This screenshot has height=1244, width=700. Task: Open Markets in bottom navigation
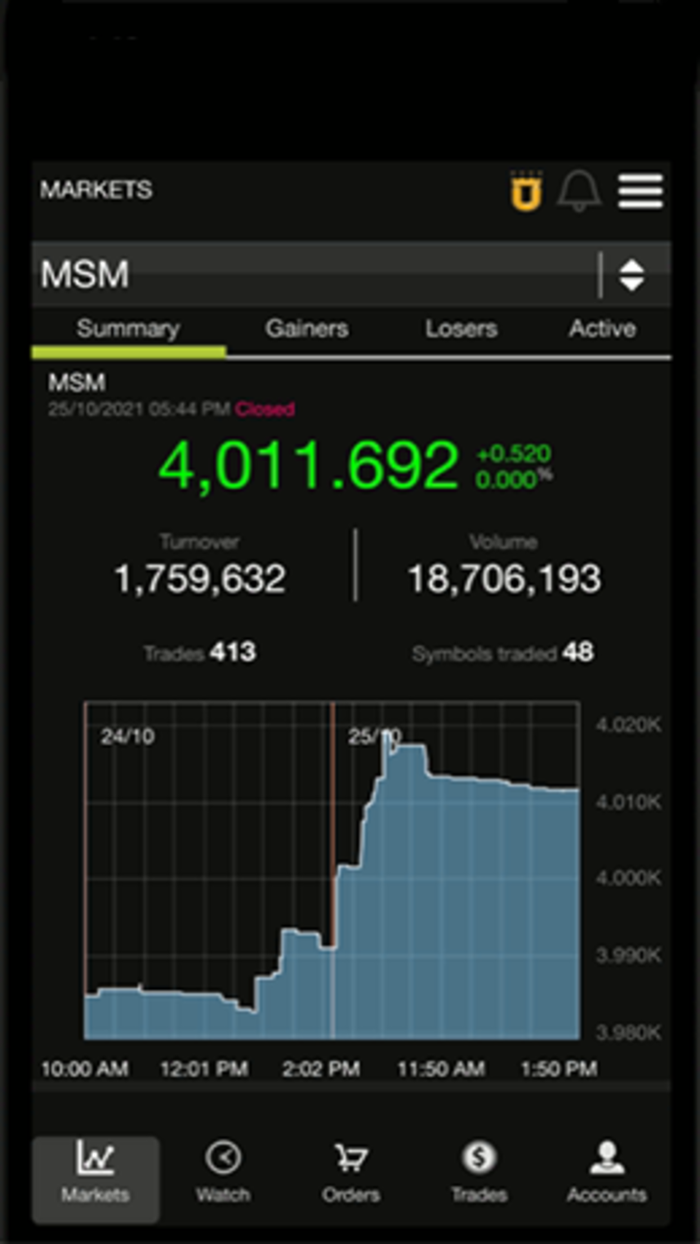[x=96, y=1178]
